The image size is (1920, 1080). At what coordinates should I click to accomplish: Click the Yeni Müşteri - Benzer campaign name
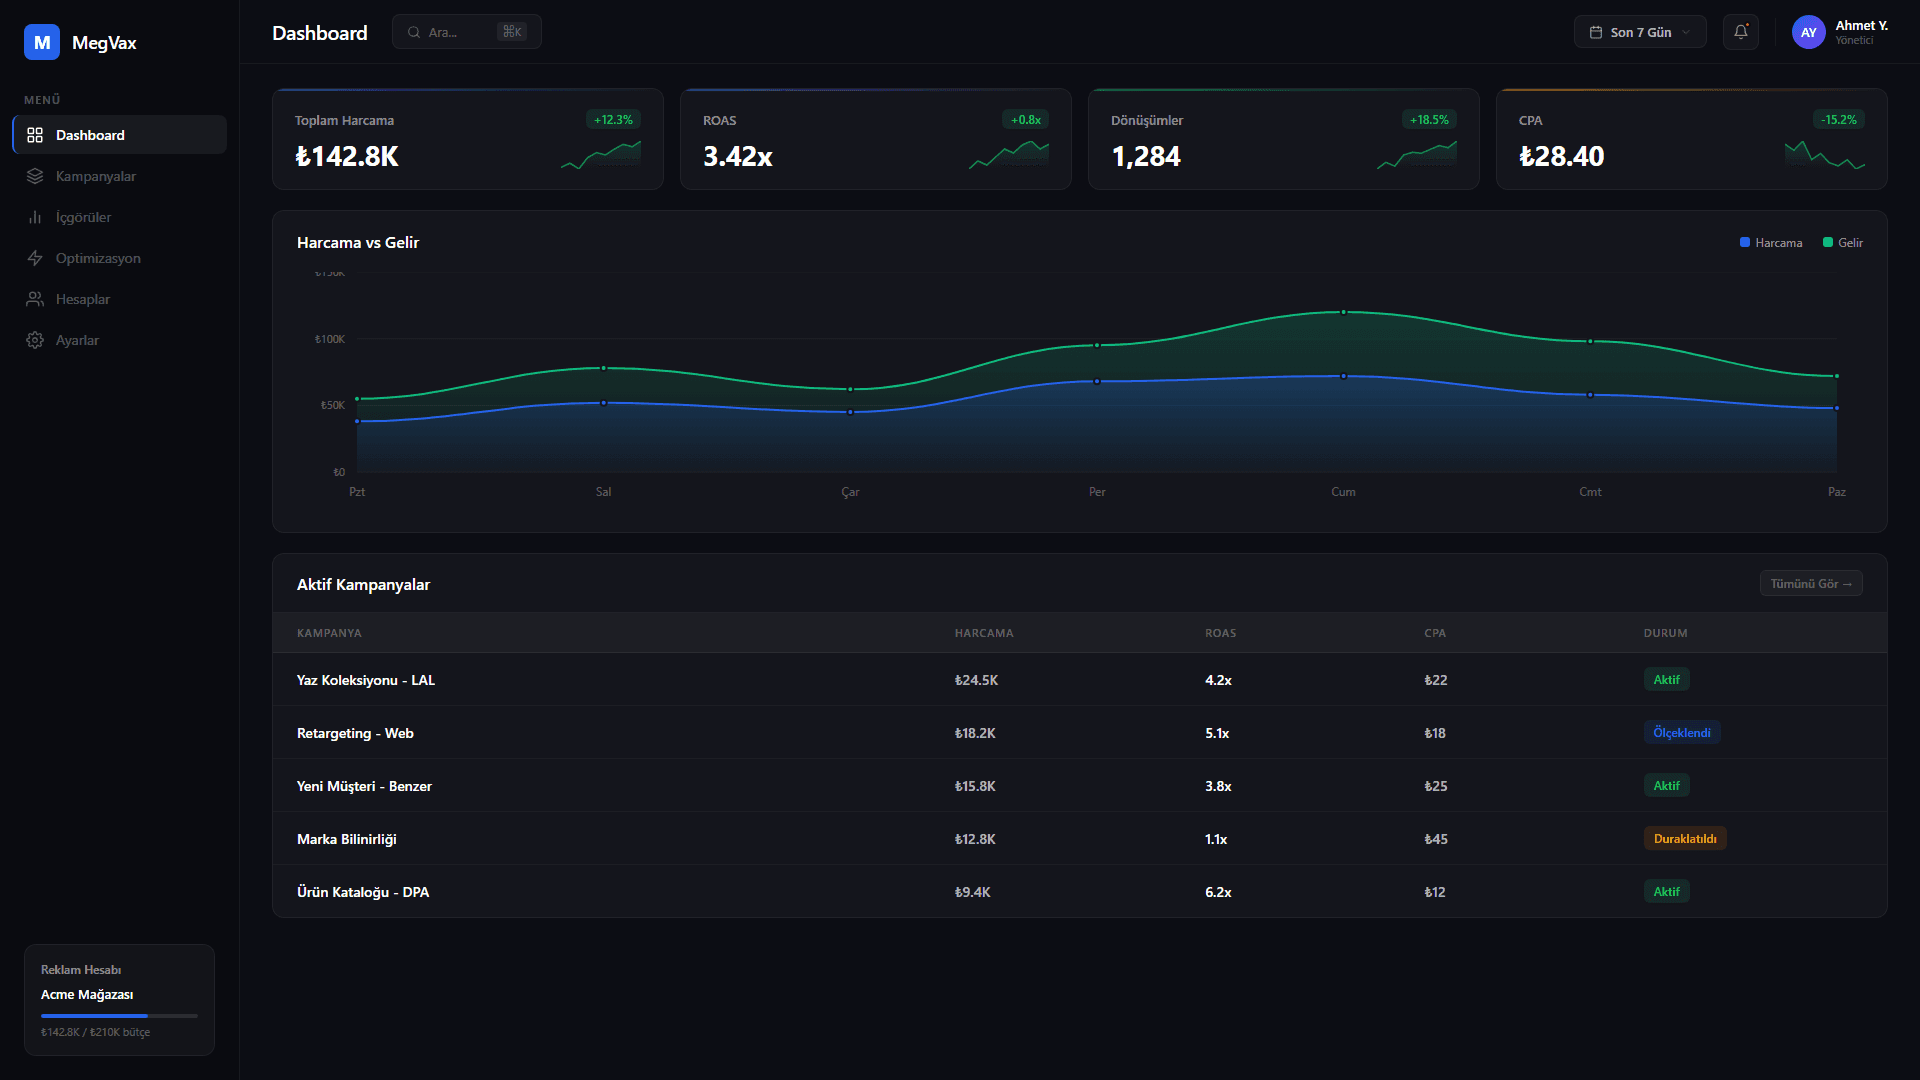click(364, 786)
